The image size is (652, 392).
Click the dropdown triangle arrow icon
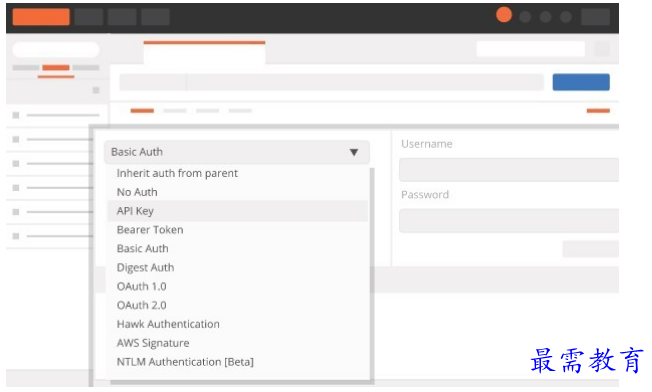point(354,152)
